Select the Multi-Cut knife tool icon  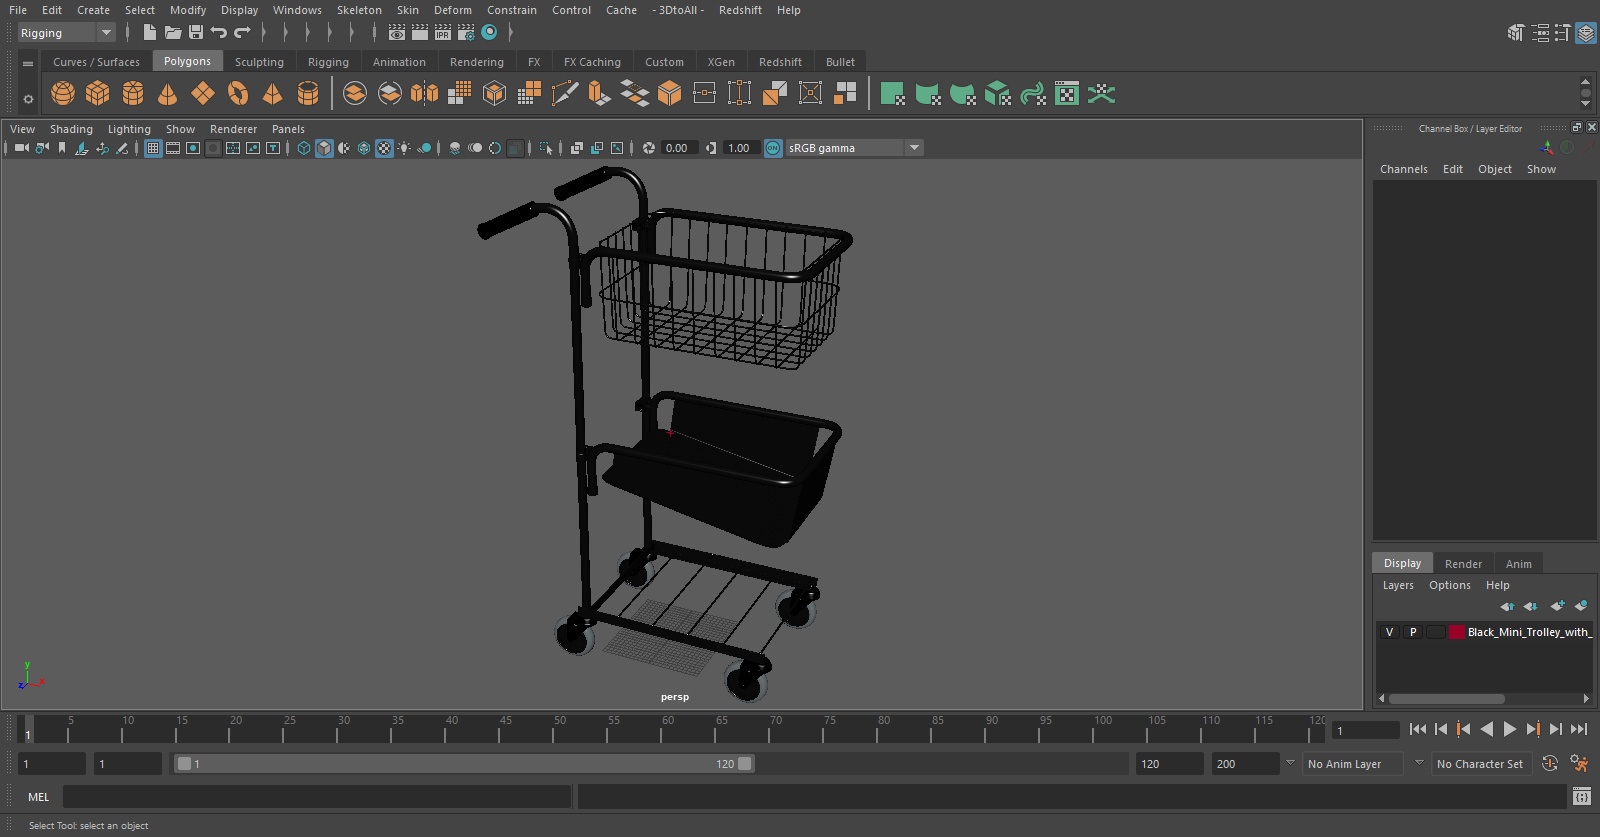tap(565, 94)
